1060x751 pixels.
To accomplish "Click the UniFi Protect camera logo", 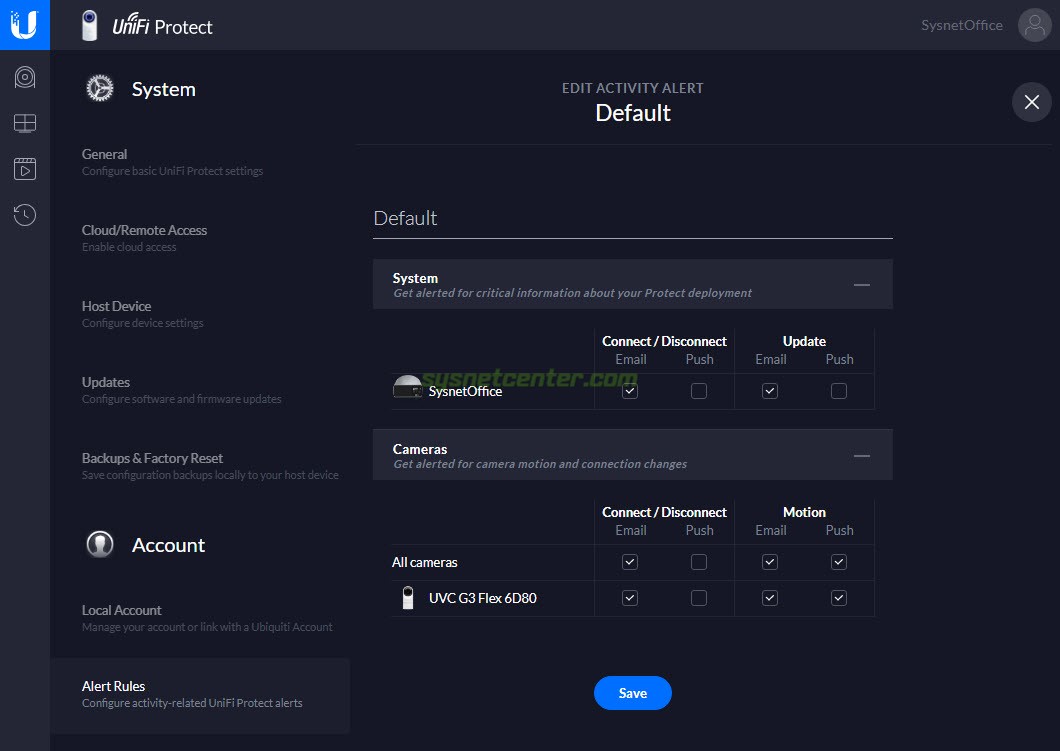I will click(89, 26).
